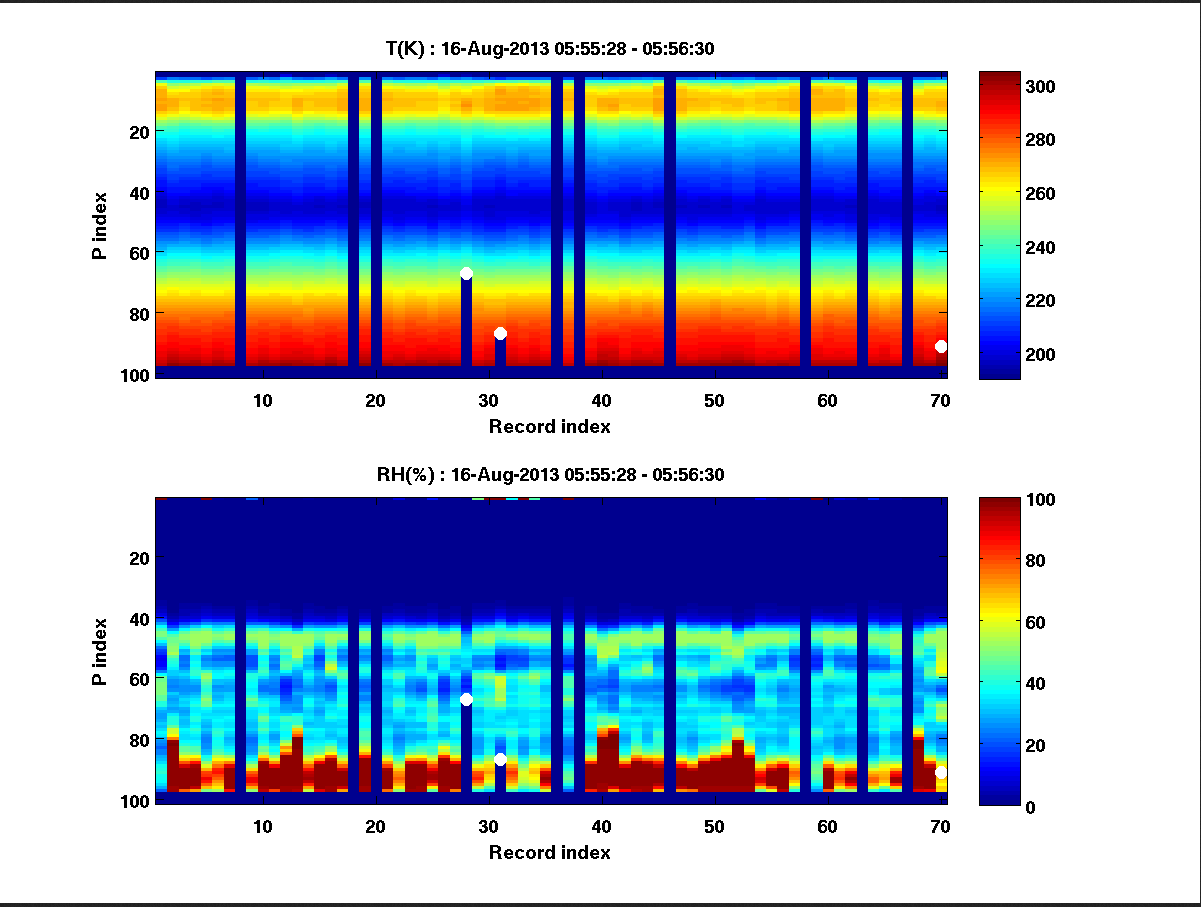Click the RH(%) plot title
1201x907 pixels.
tap(549, 474)
